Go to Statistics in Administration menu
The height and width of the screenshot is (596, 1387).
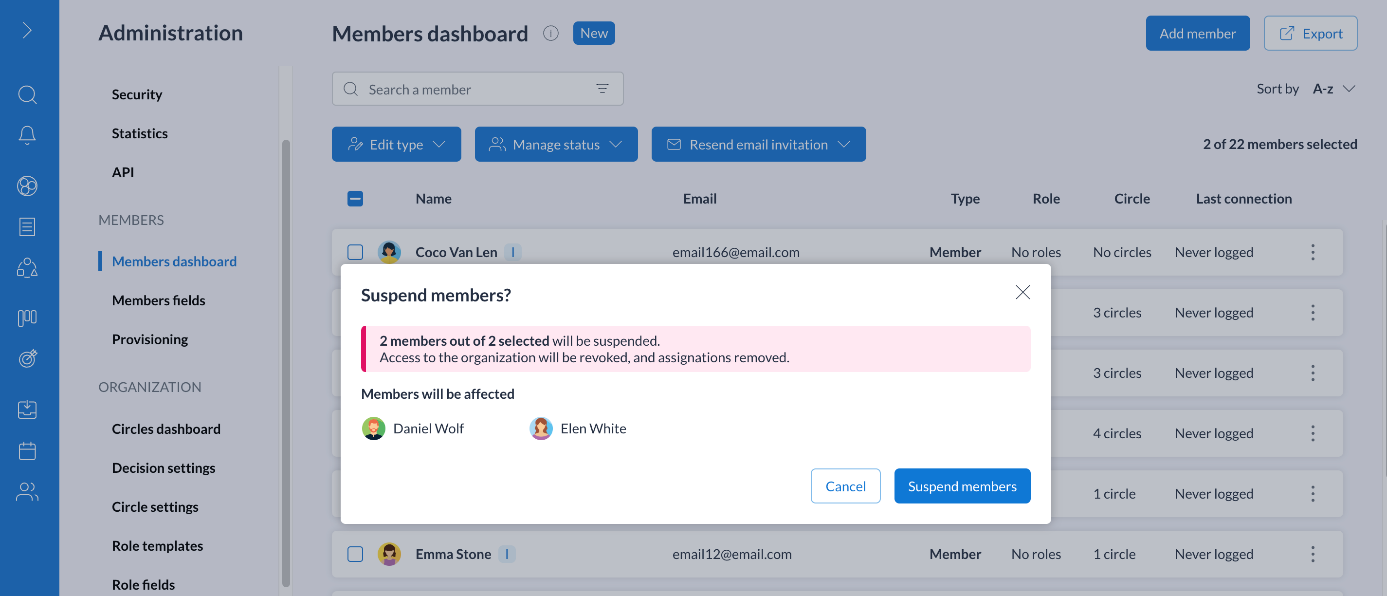[x=140, y=133]
